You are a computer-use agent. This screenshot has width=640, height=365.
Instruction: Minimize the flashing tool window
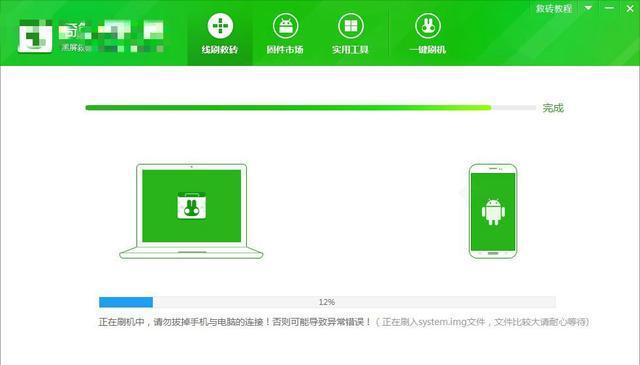point(609,8)
